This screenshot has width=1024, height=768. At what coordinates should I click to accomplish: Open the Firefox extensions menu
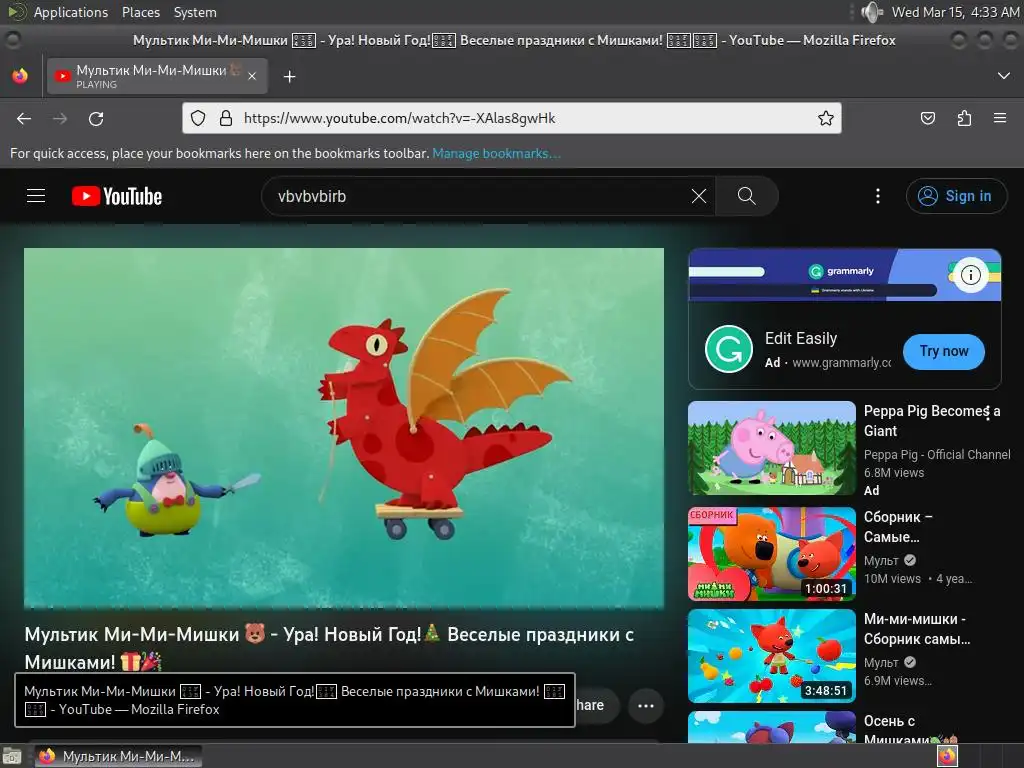pos(964,118)
